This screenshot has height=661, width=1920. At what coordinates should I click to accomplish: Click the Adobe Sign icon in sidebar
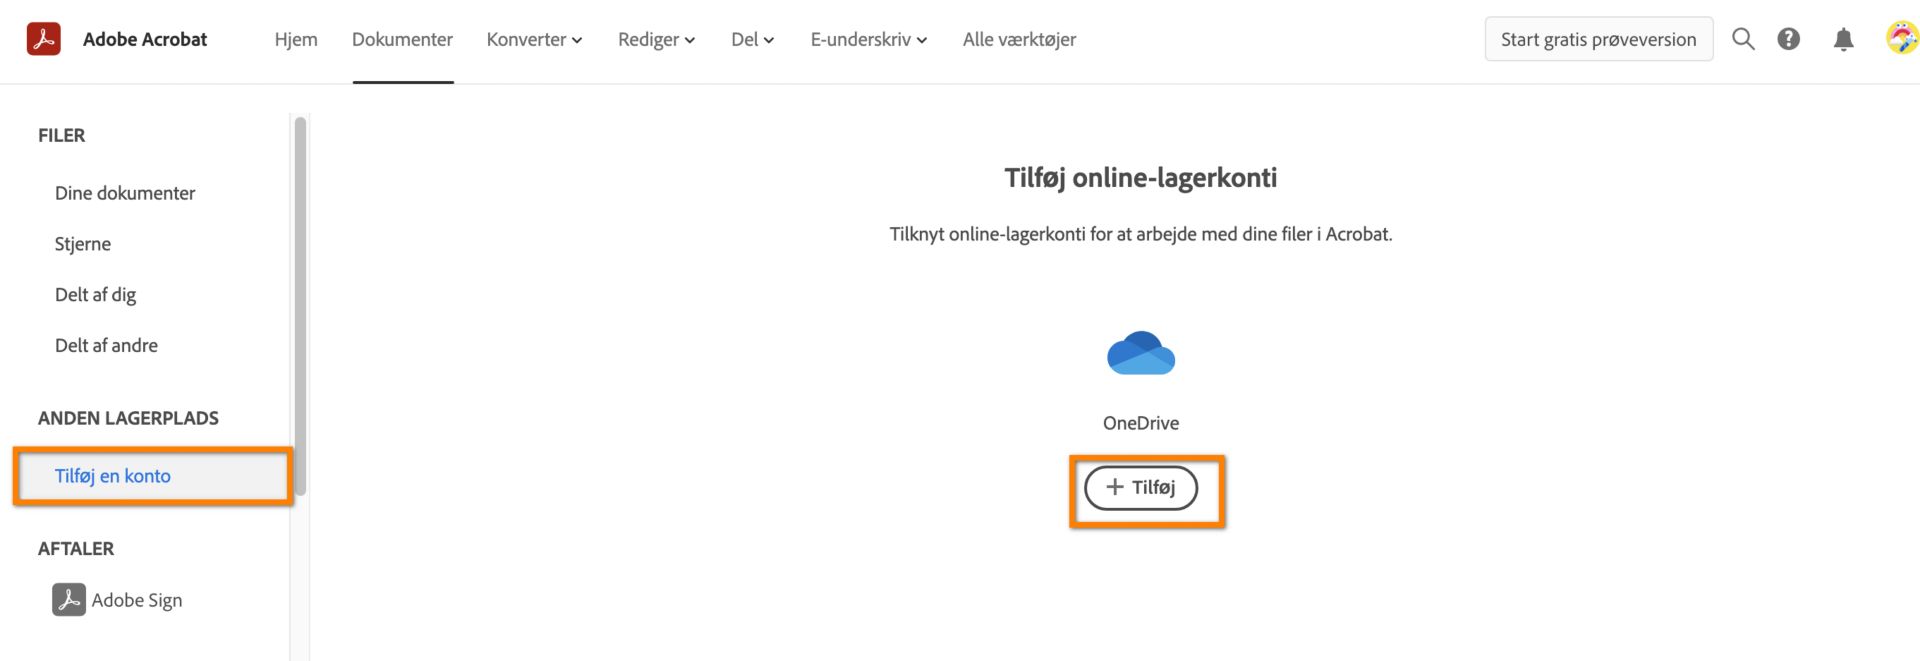tap(69, 599)
